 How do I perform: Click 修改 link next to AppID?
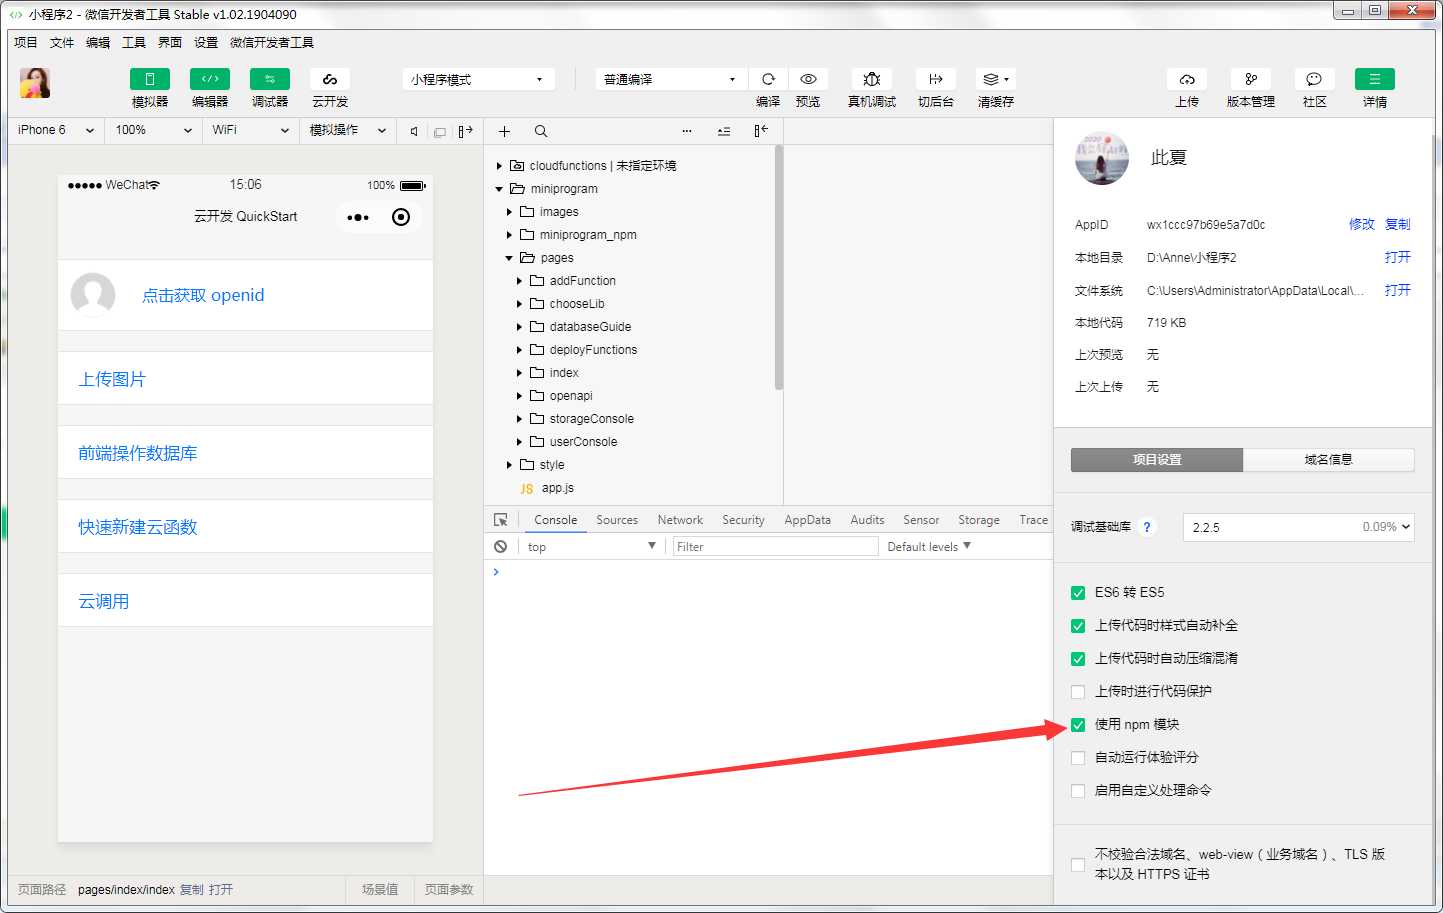[1362, 224]
